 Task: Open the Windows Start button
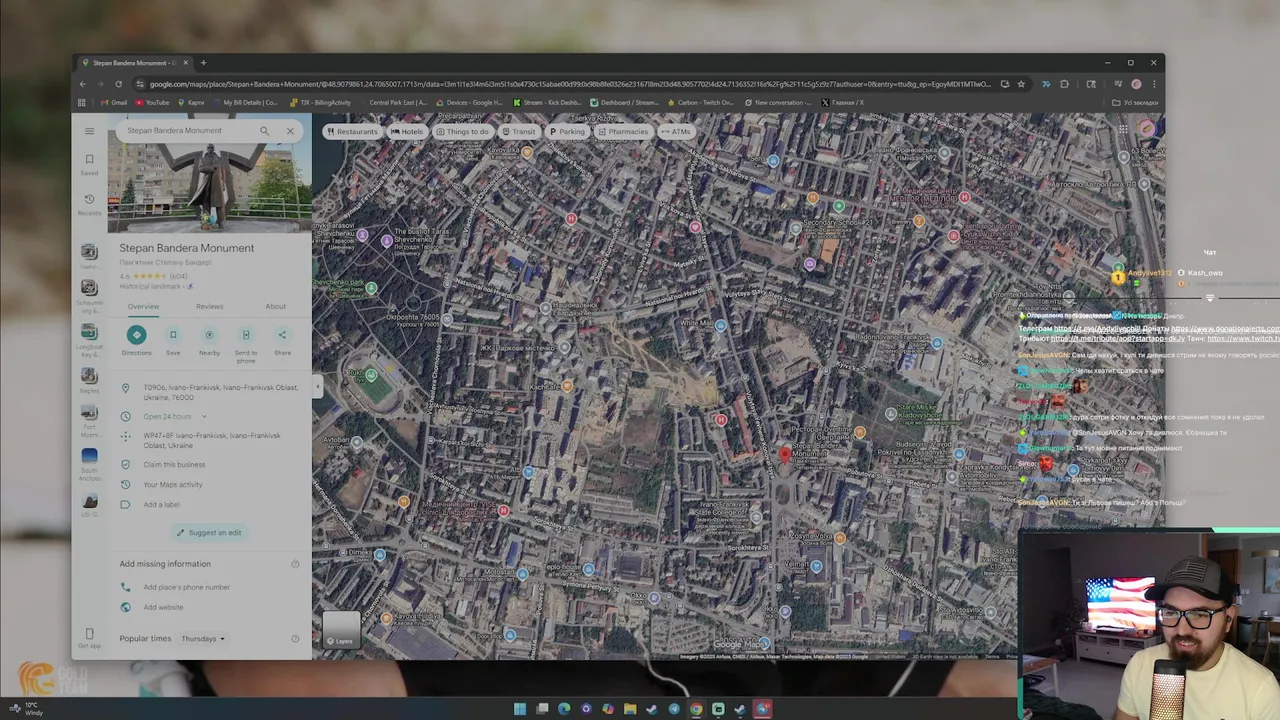click(520, 709)
